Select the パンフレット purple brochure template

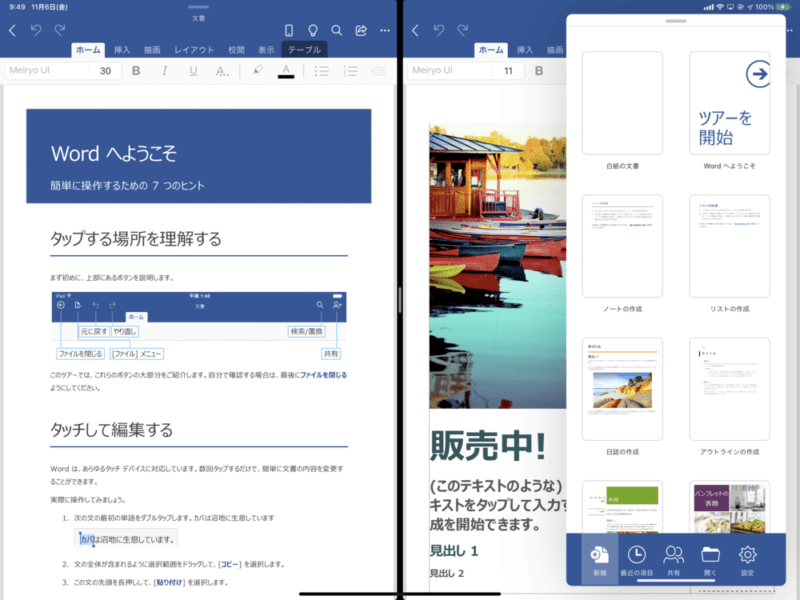pos(730,507)
